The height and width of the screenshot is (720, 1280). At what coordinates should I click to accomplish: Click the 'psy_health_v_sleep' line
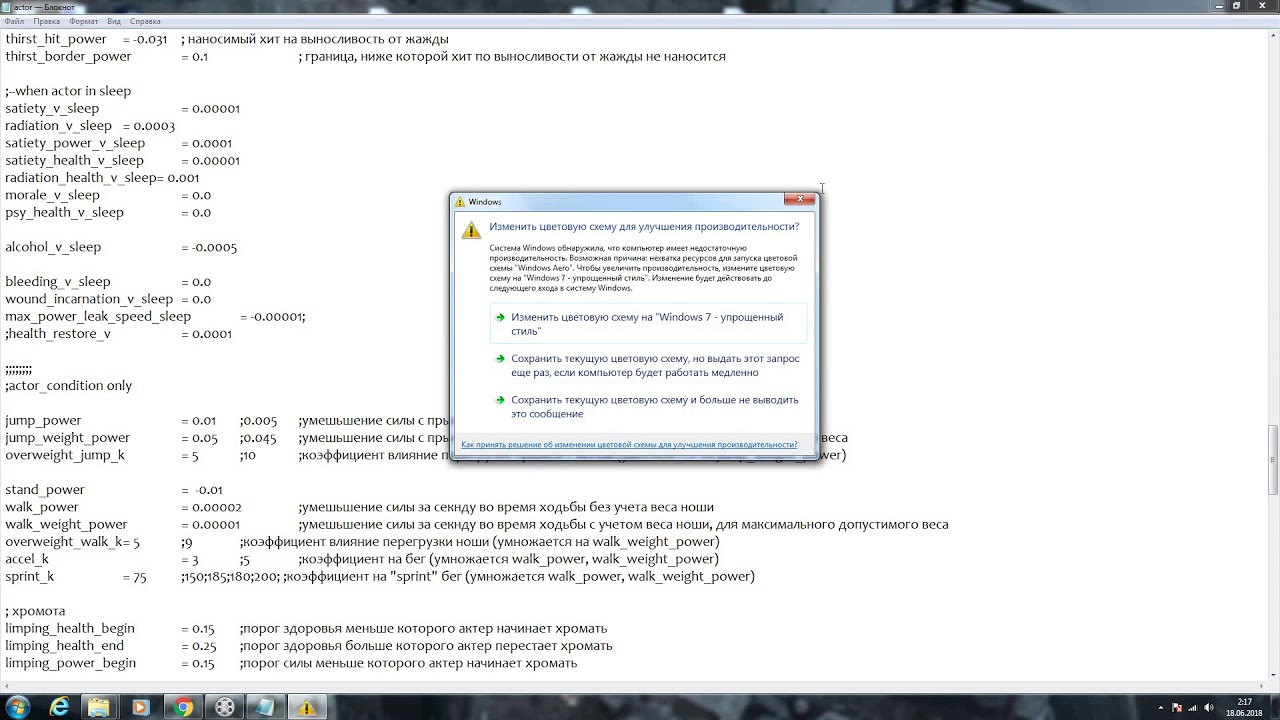(x=108, y=212)
